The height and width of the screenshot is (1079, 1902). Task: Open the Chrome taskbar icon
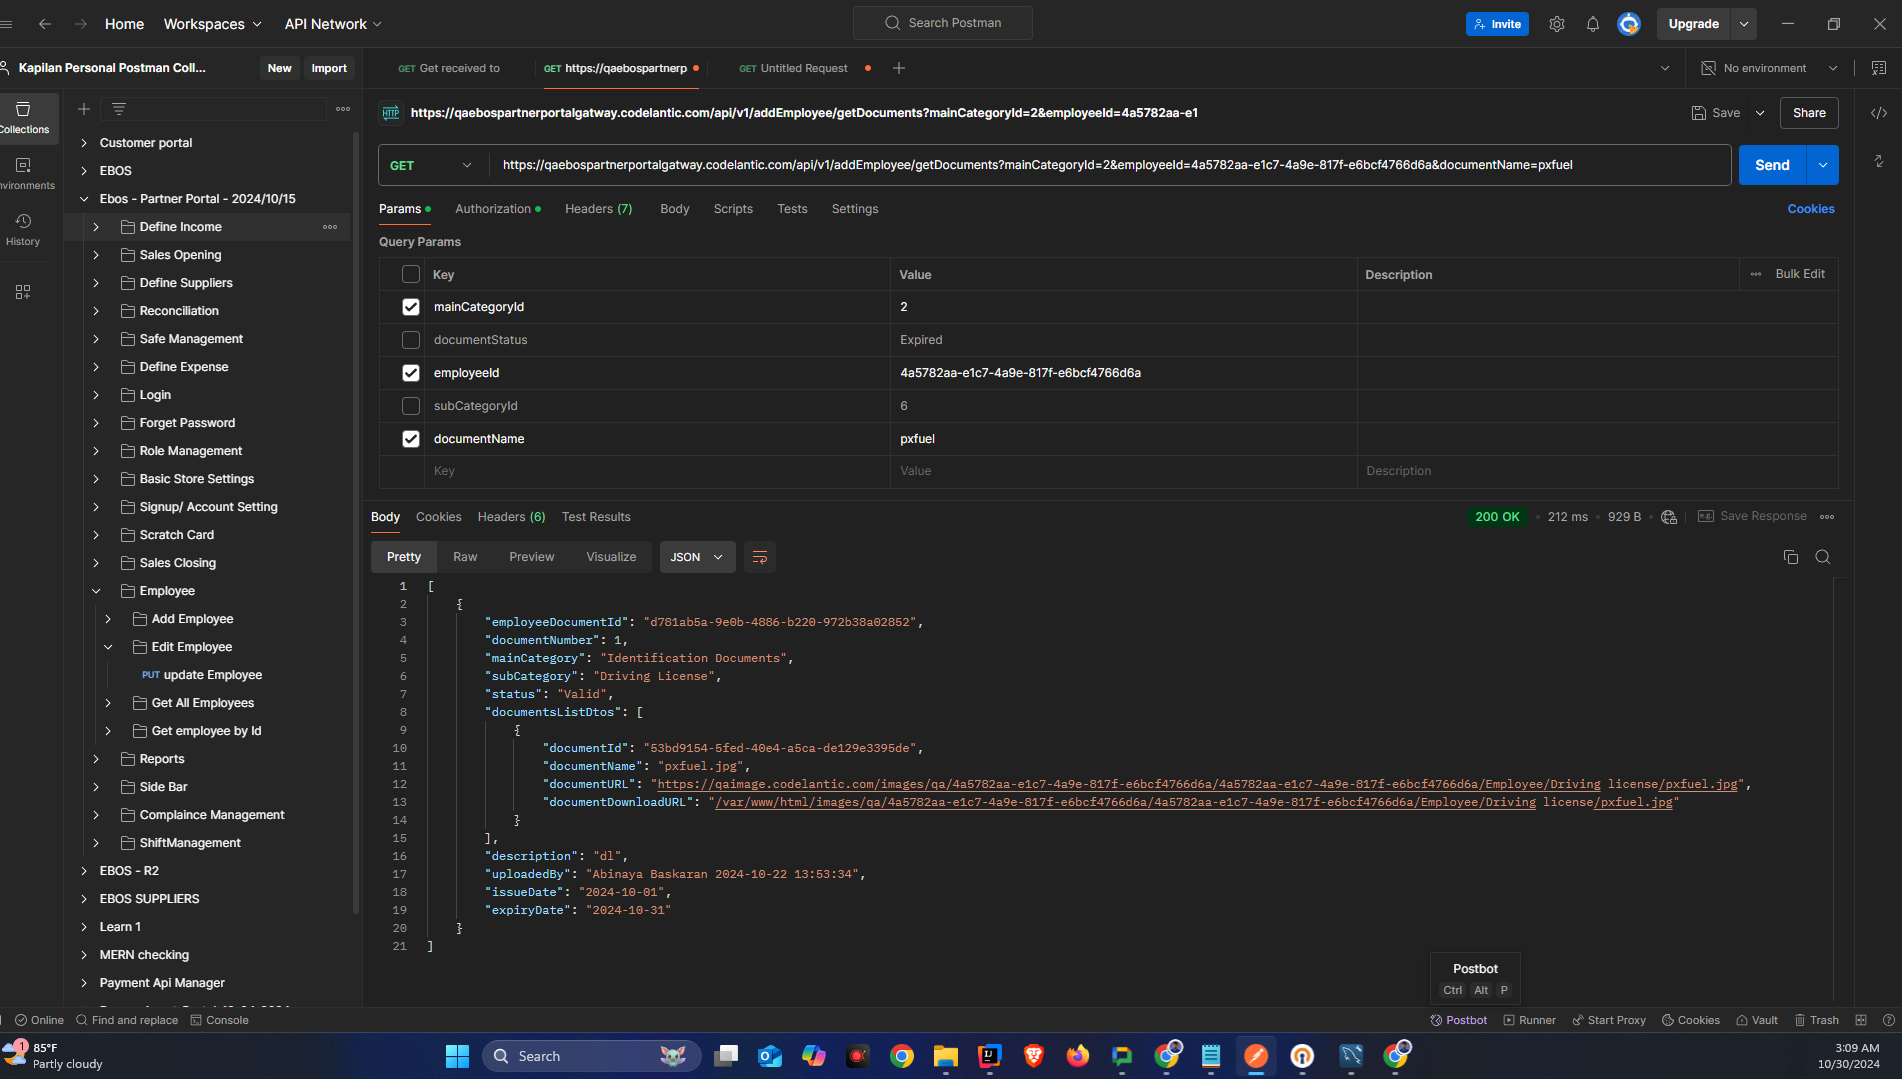coord(902,1056)
